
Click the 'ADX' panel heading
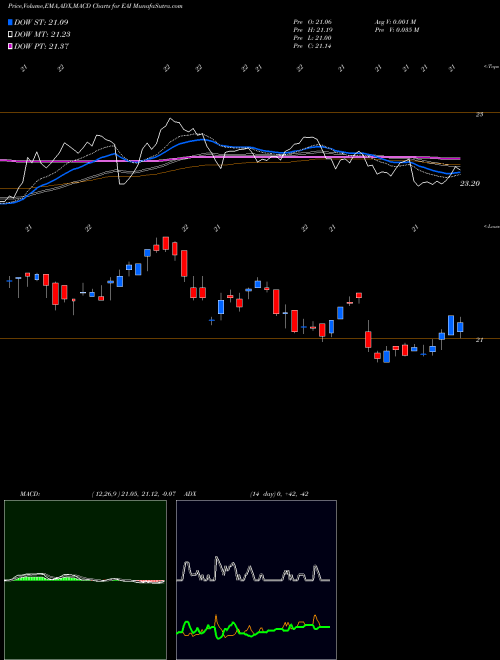(x=191, y=494)
